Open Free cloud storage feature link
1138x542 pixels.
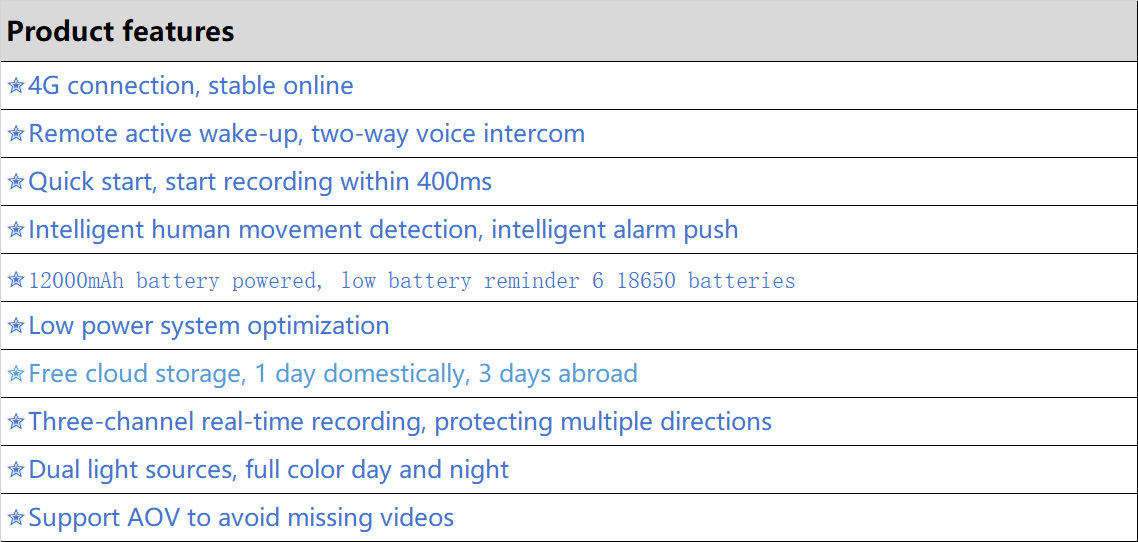point(136,374)
